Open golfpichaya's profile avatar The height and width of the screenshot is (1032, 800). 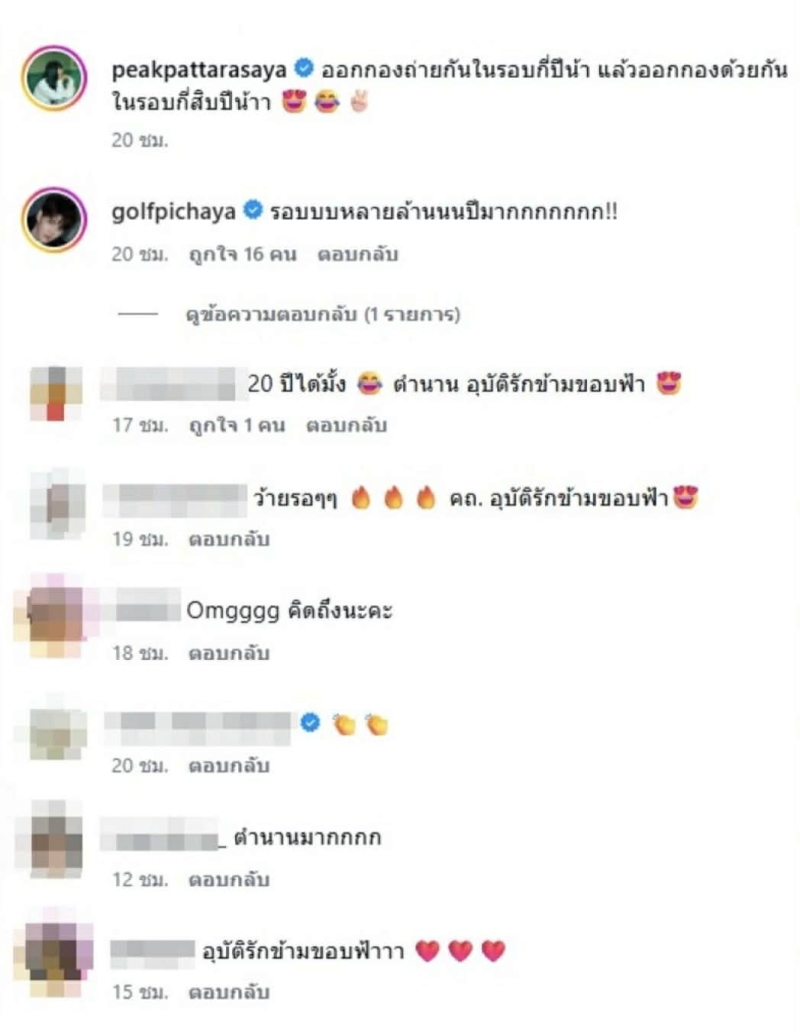[54, 220]
